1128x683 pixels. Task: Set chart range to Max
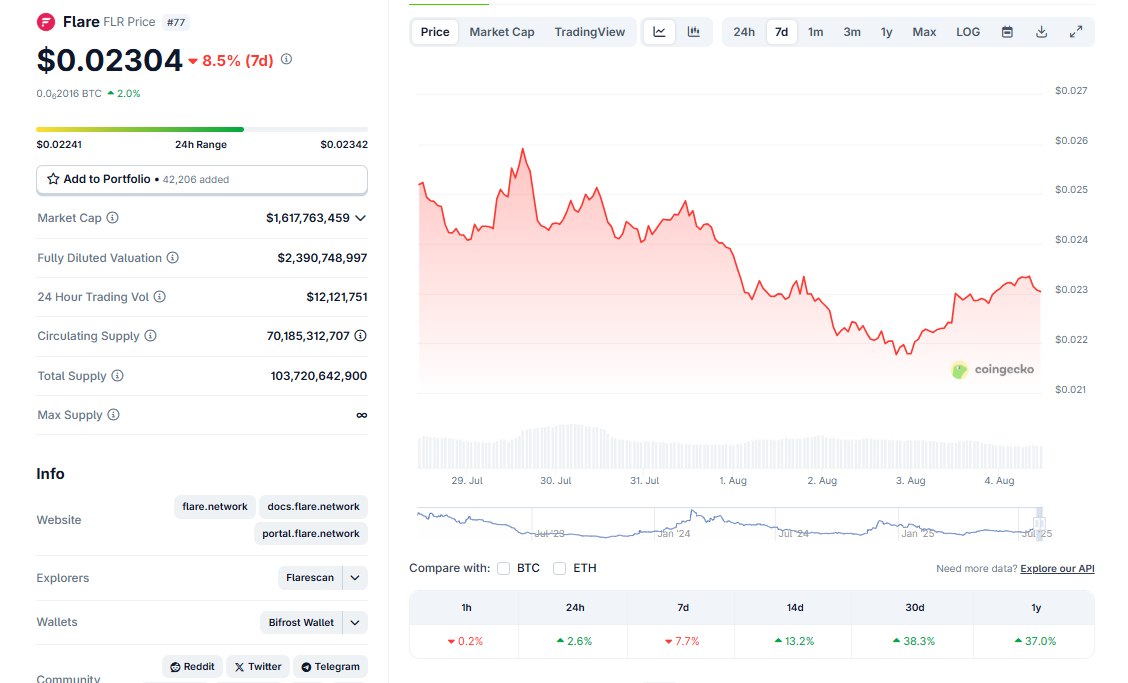[924, 32]
